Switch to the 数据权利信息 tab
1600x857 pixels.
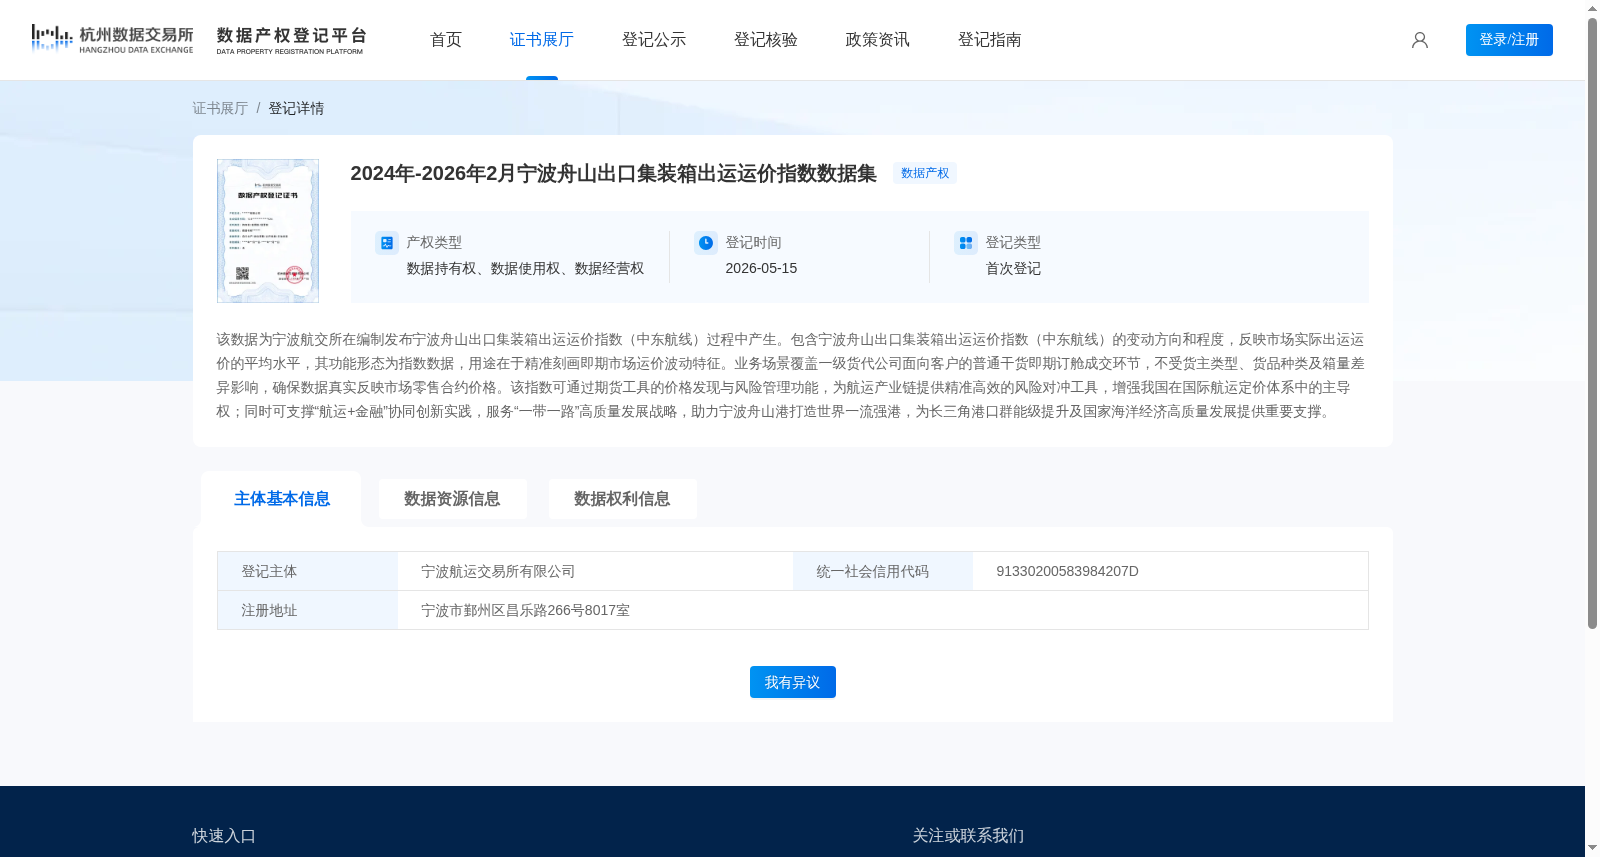coord(622,499)
